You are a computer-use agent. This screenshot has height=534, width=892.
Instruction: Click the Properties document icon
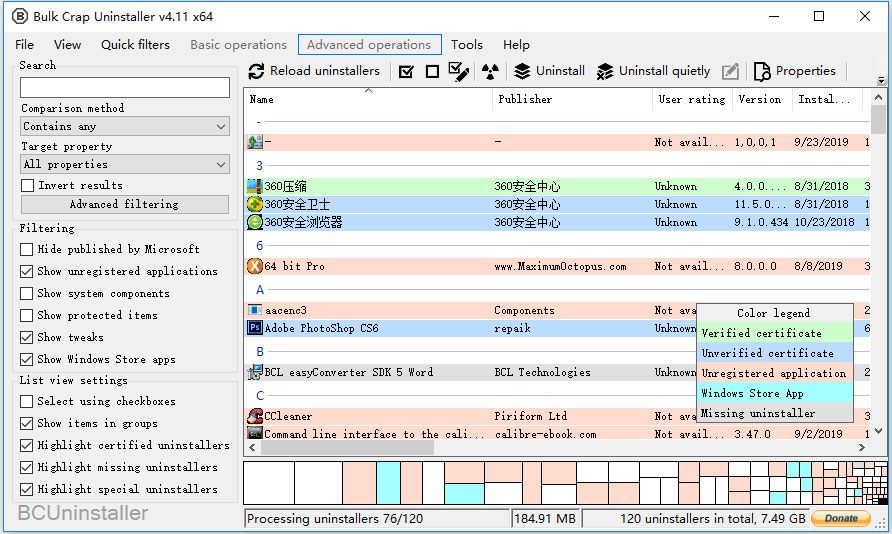click(762, 72)
